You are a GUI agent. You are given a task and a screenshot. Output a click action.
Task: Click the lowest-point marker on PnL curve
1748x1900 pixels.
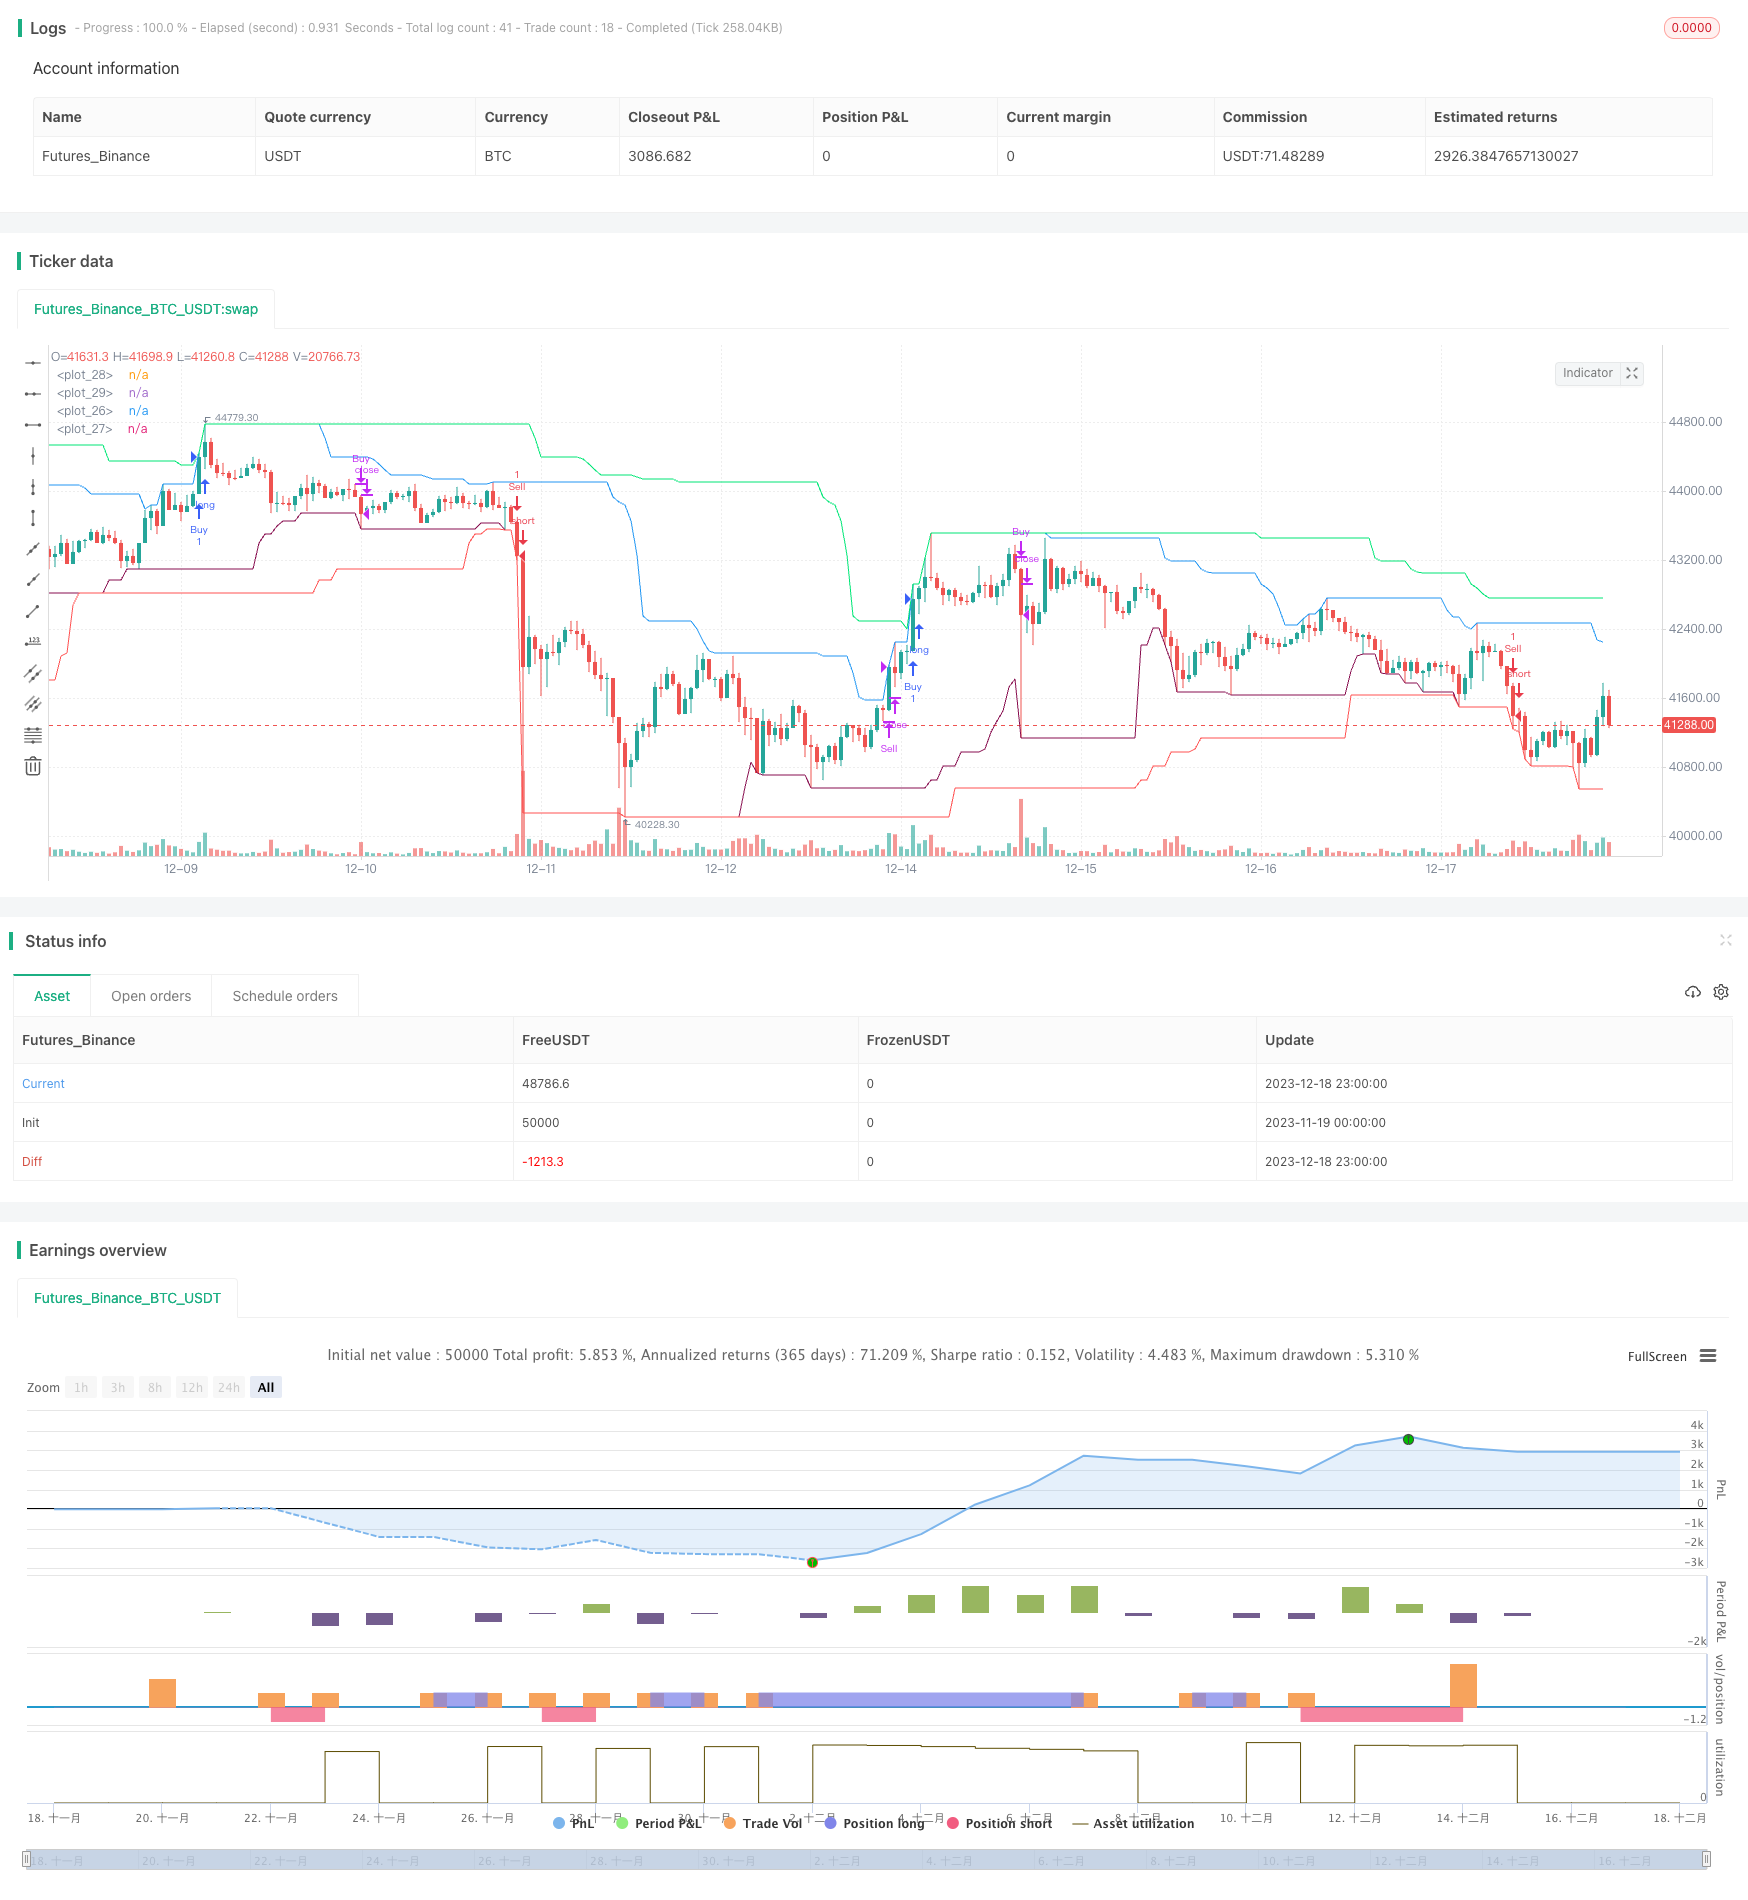coord(812,1562)
